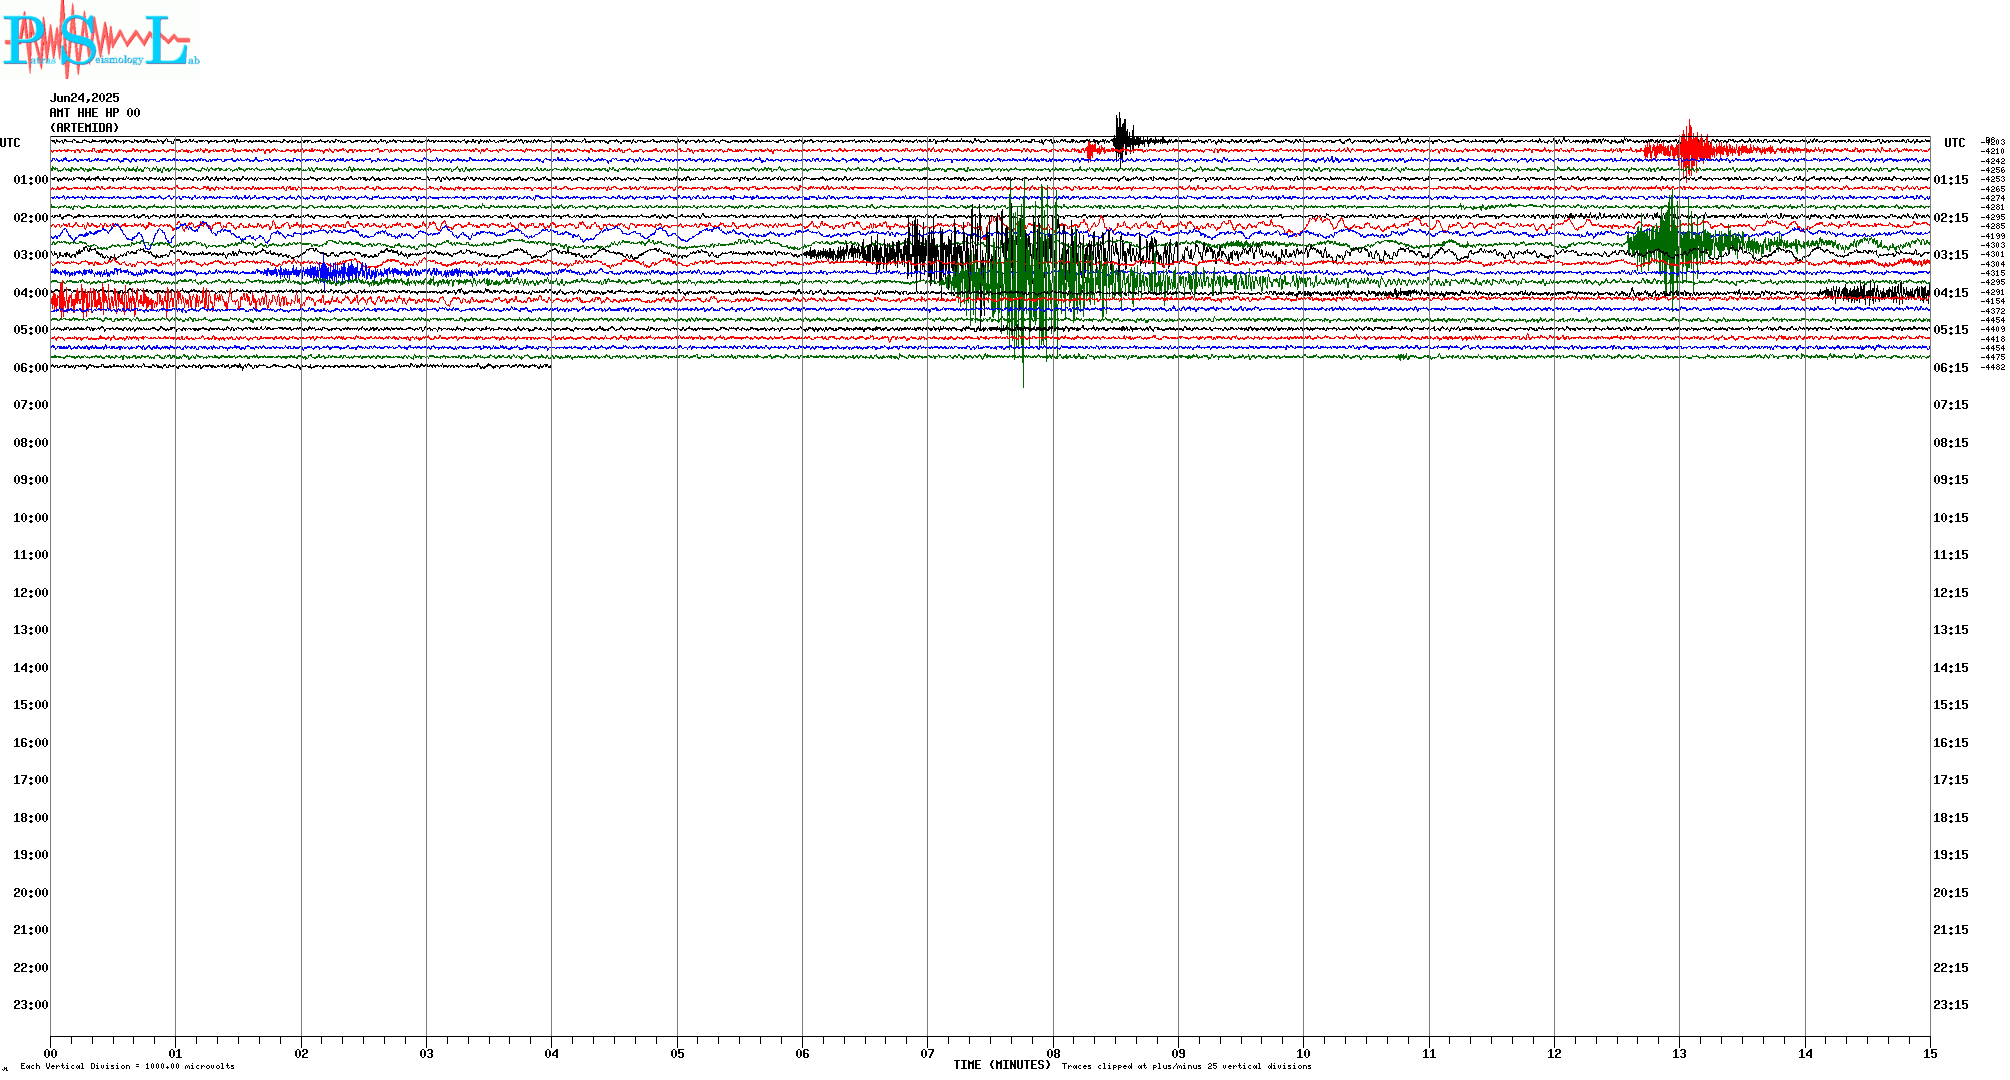This screenshot has height=1080, width=2010.
Task: Click the -4199 offset value
Action: pyautogui.click(x=1993, y=236)
